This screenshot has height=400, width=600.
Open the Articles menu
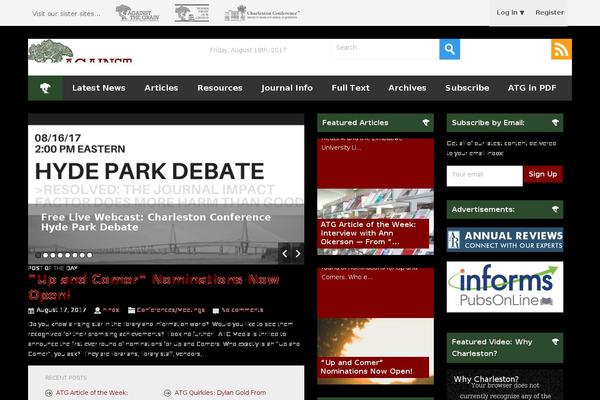click(x=161, y=88)
